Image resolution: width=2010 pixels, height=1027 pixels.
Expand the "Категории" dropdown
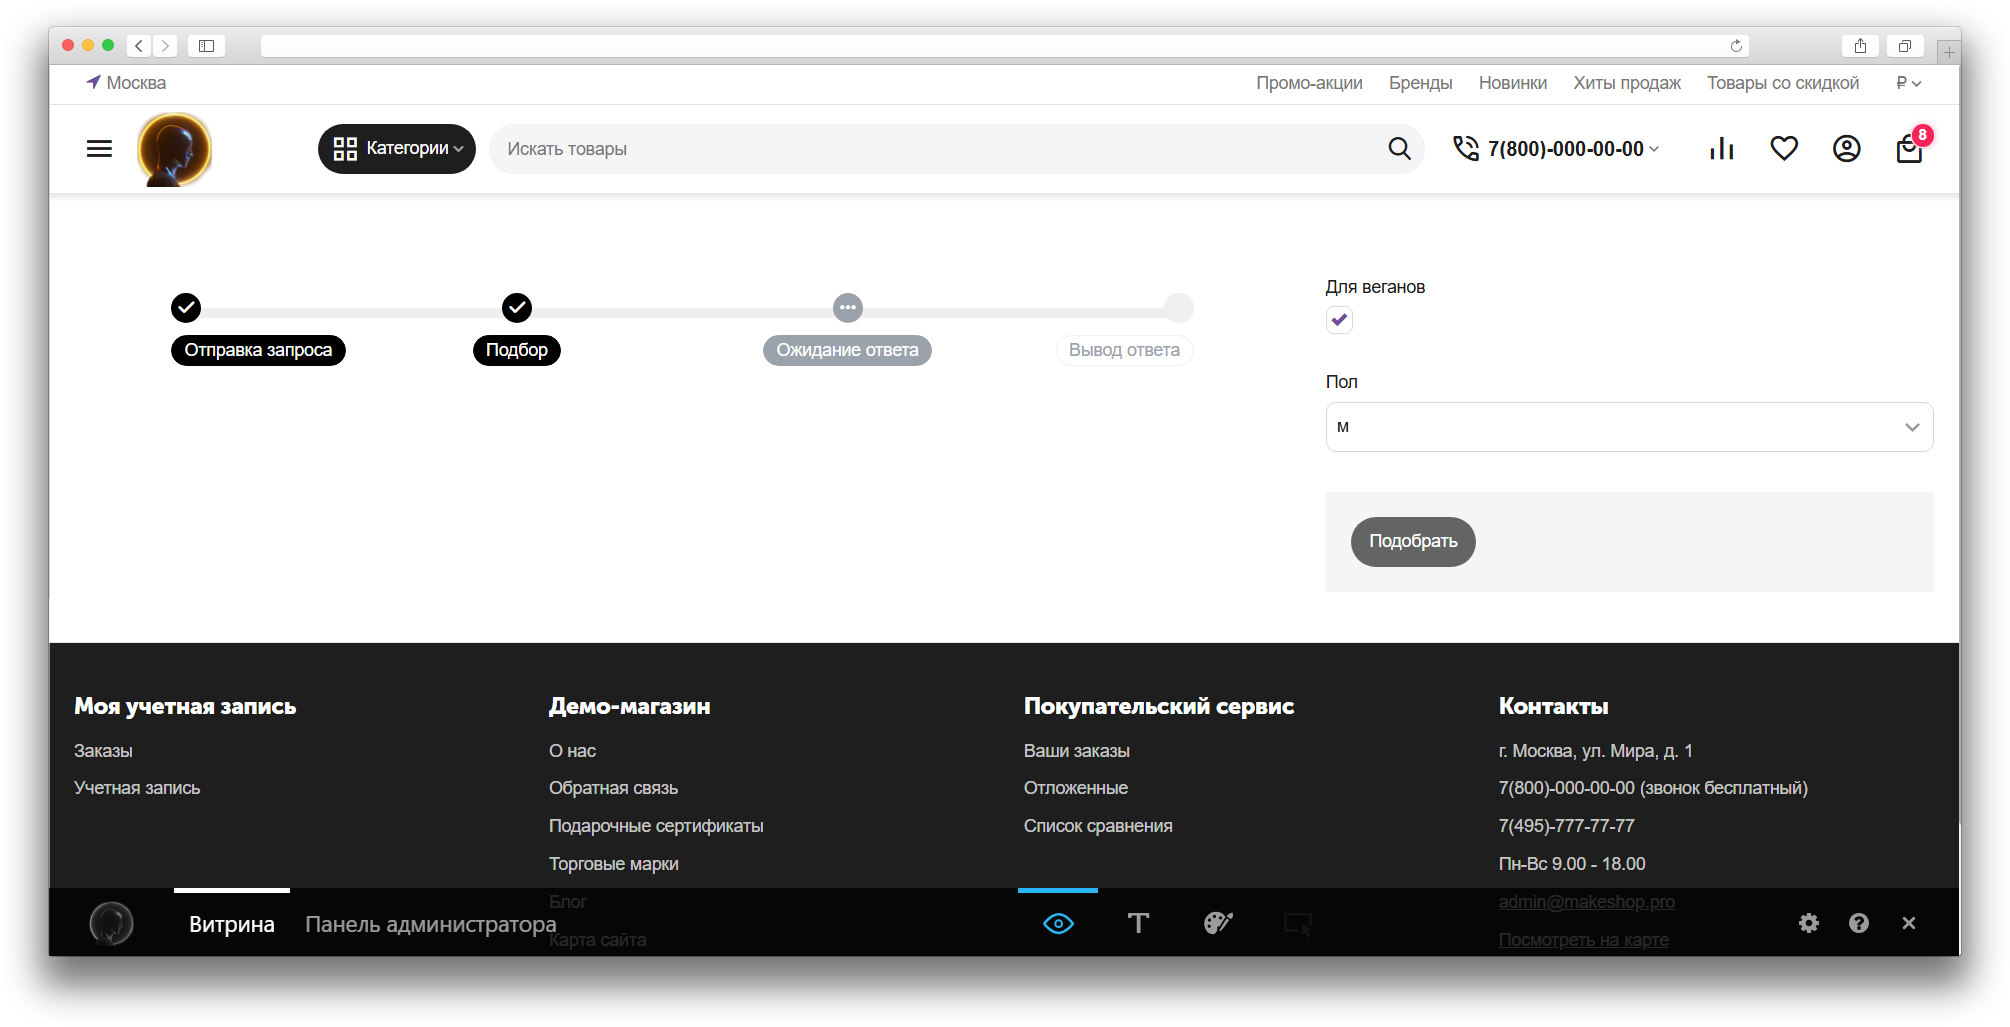pyautogui.click(x=397, y=149)
